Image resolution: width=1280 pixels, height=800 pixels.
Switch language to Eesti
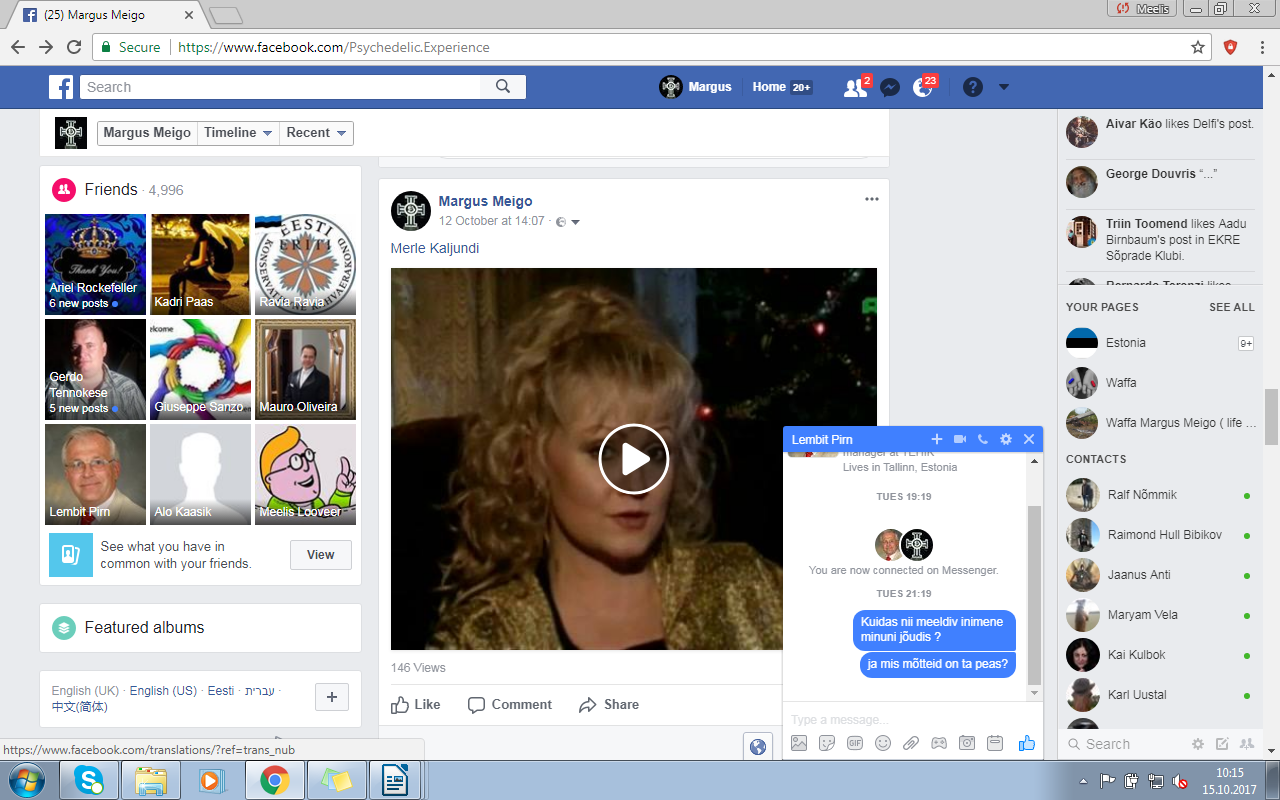(221, 691)
